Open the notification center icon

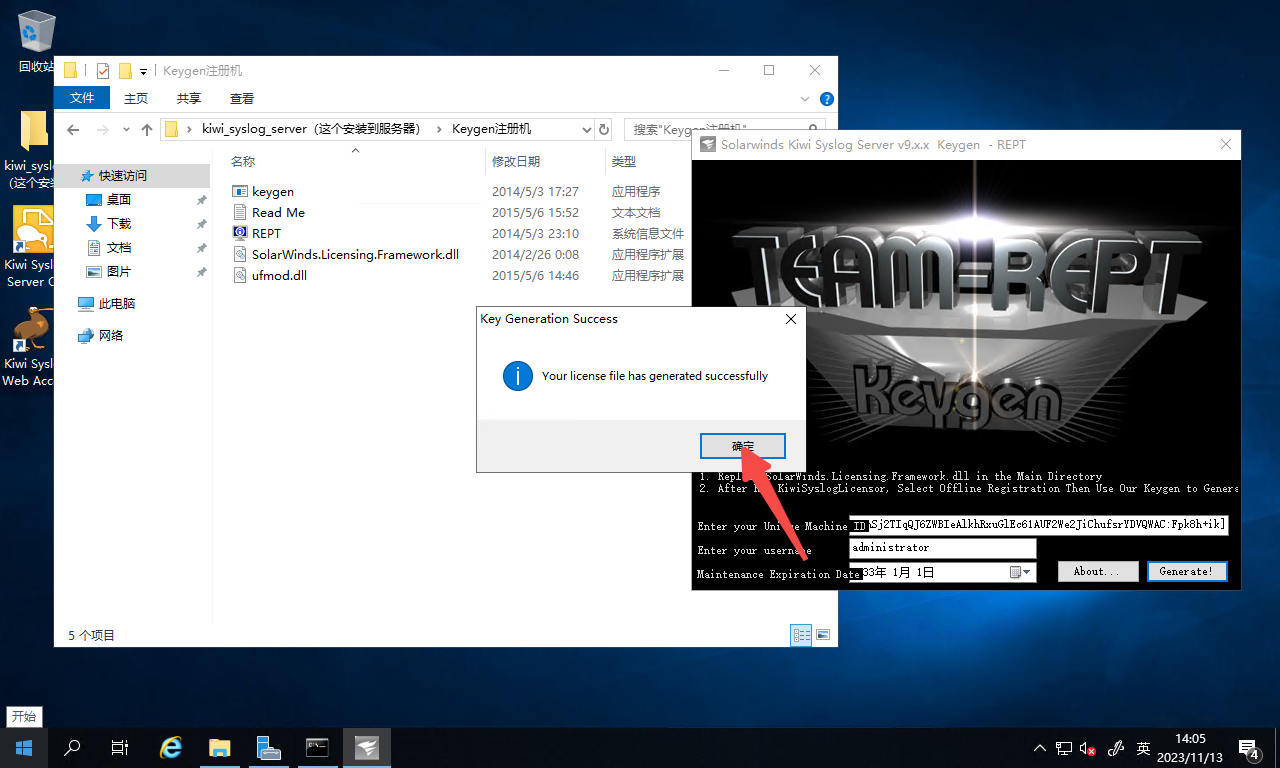tap(1250, 748)
